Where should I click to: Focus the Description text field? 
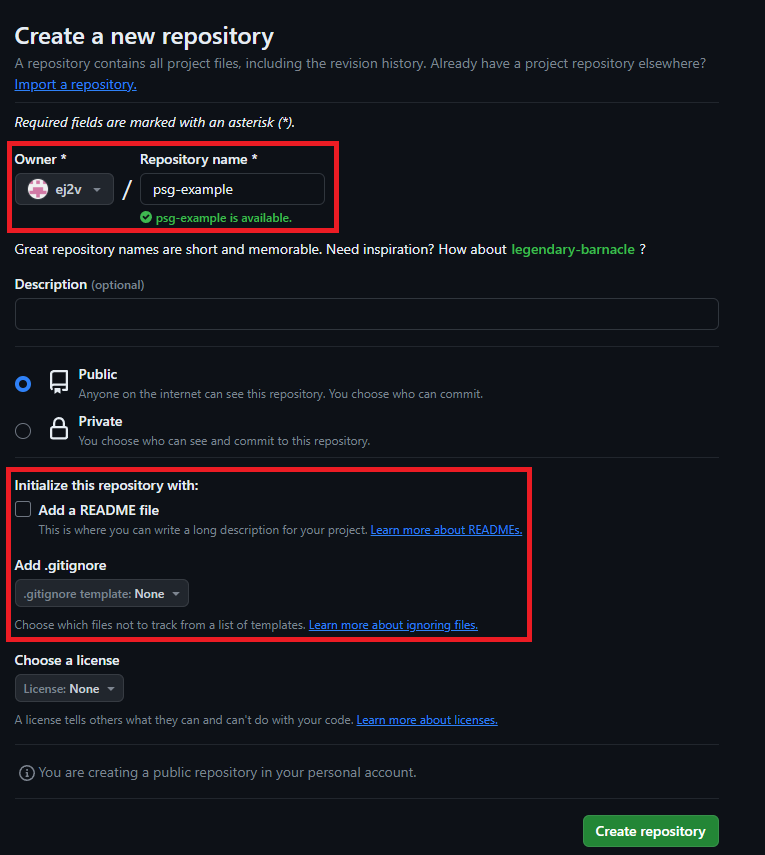[x=366, y=314]
